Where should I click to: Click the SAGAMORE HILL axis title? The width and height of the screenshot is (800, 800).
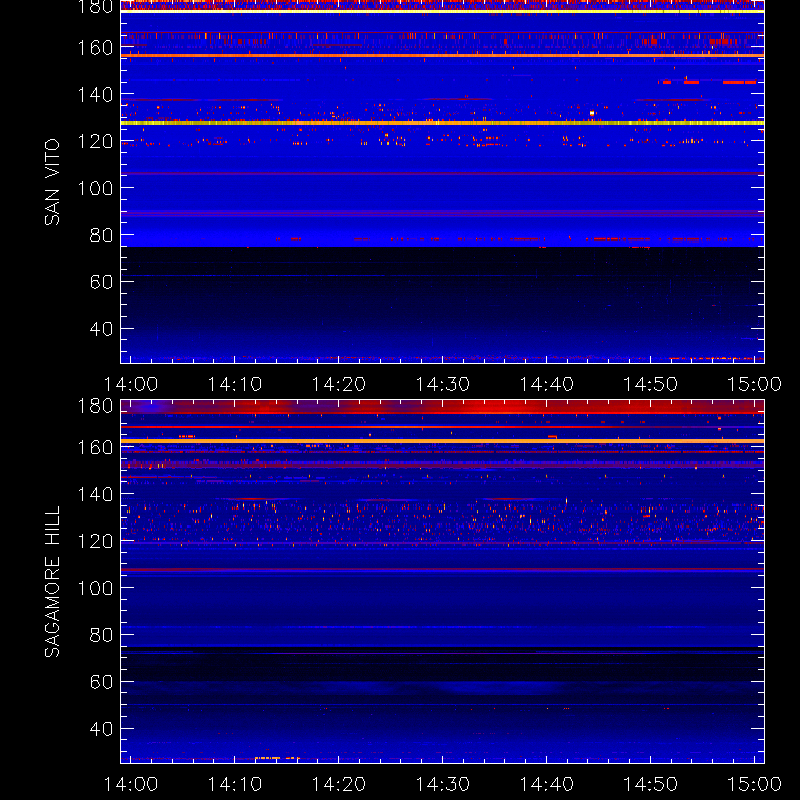point(52,582)
